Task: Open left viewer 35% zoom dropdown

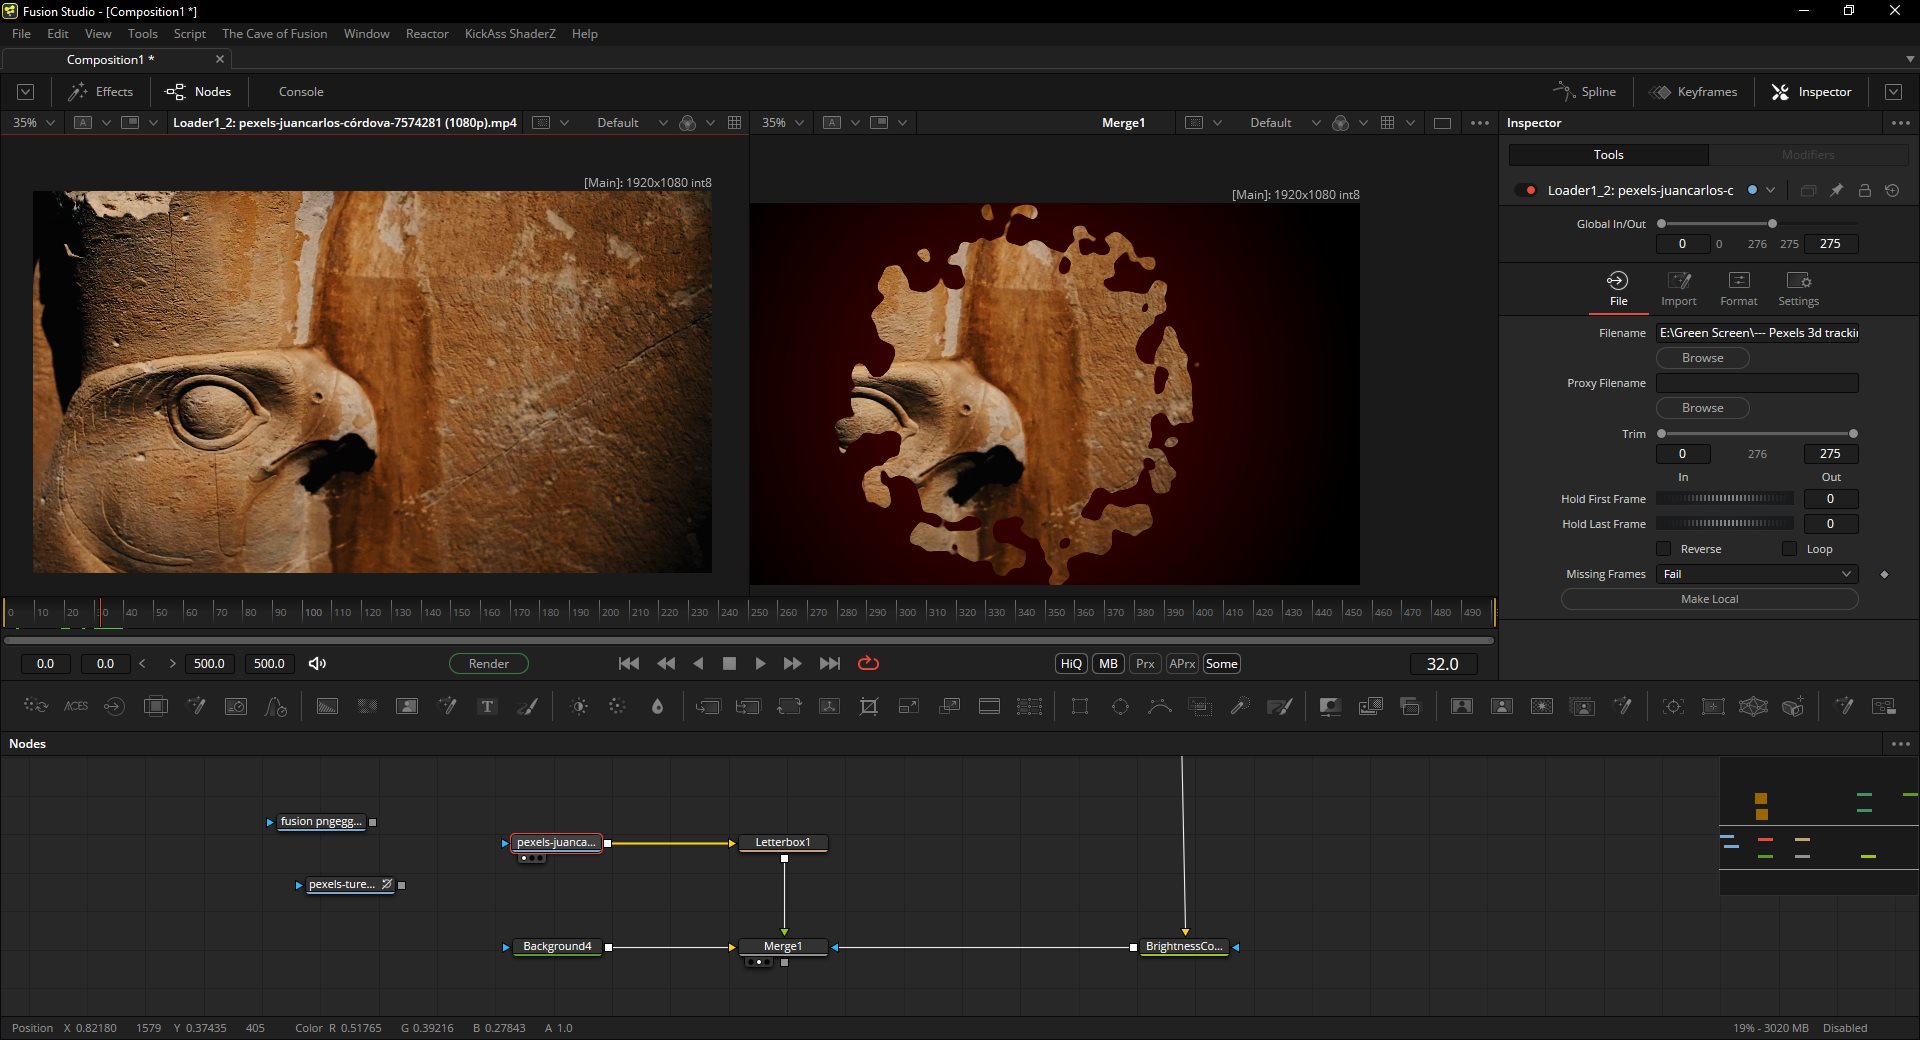Action: tap(33, 123)
